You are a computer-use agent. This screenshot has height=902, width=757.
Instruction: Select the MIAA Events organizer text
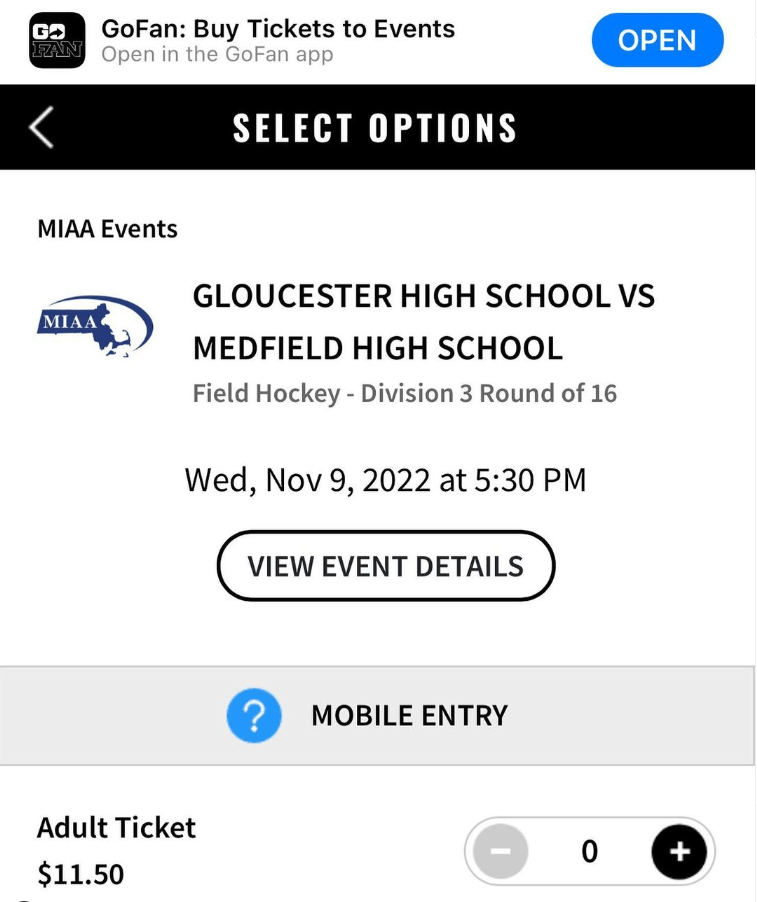coord(107,229)
